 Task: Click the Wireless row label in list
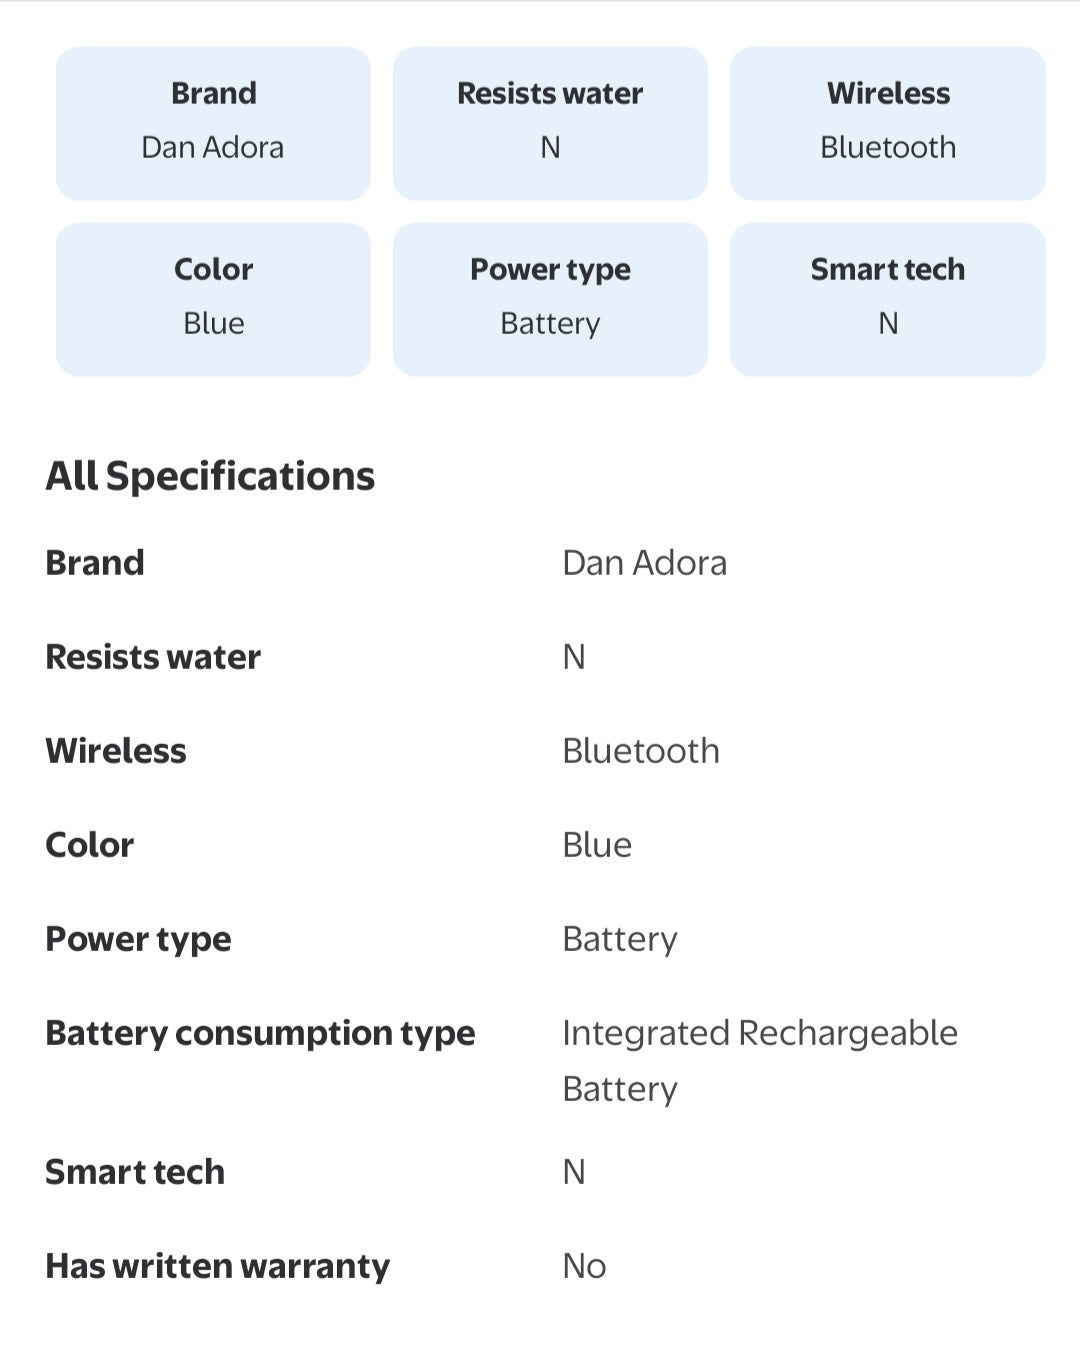click(x=116, y=751)
